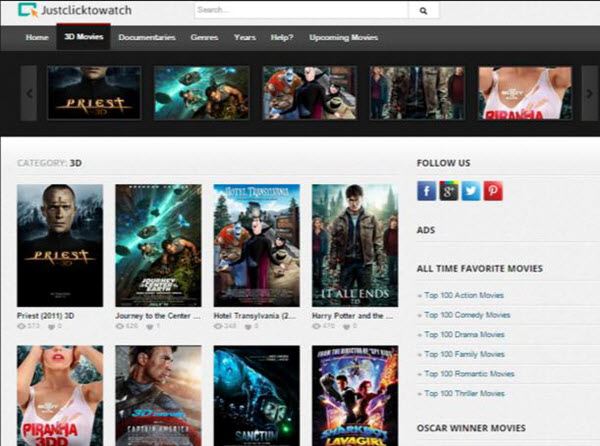This screenshot has width=600, height=446.
Task: Open the Documentaries menu
Action: [147, 37]
